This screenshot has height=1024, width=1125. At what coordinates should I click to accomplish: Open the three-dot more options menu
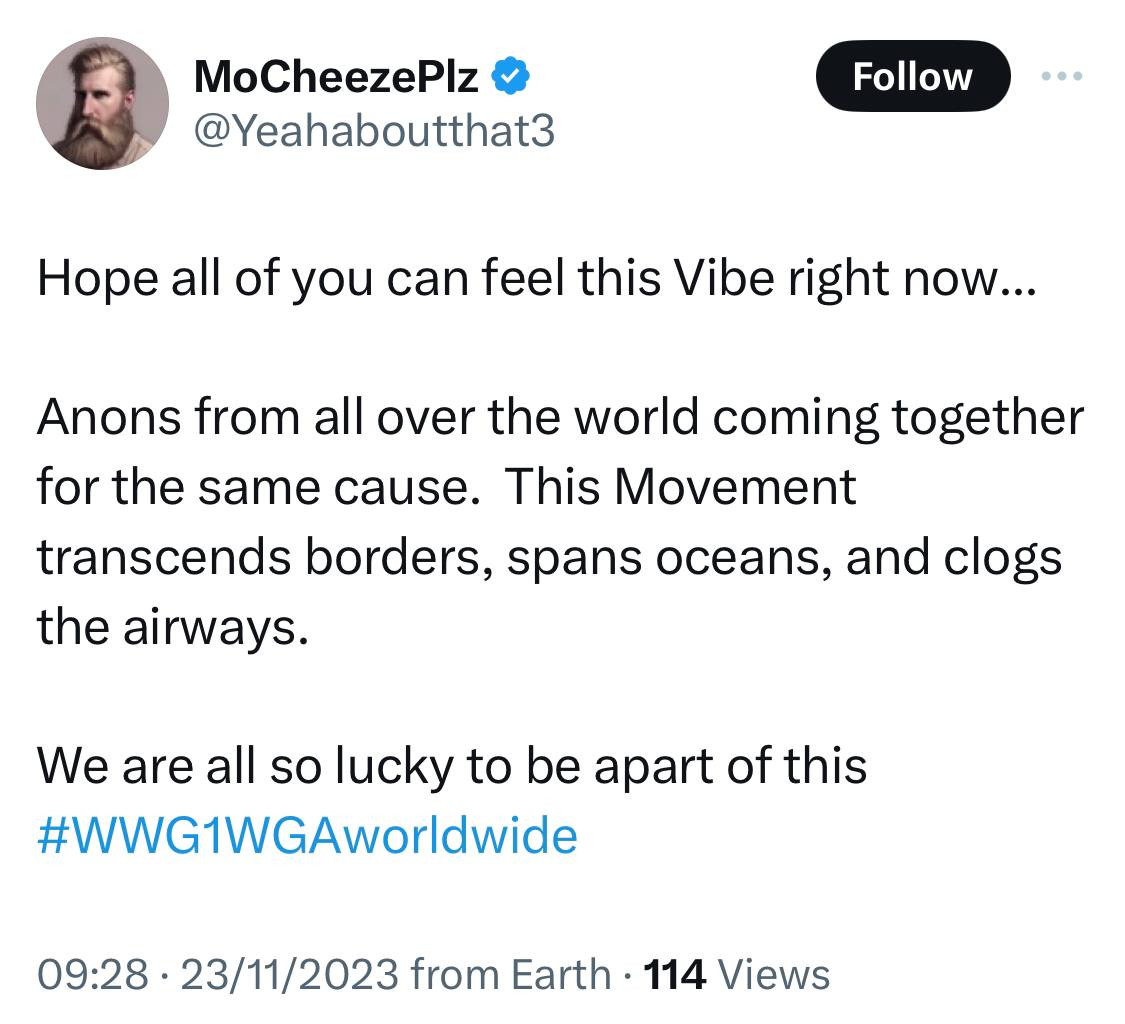point(1062,76)
